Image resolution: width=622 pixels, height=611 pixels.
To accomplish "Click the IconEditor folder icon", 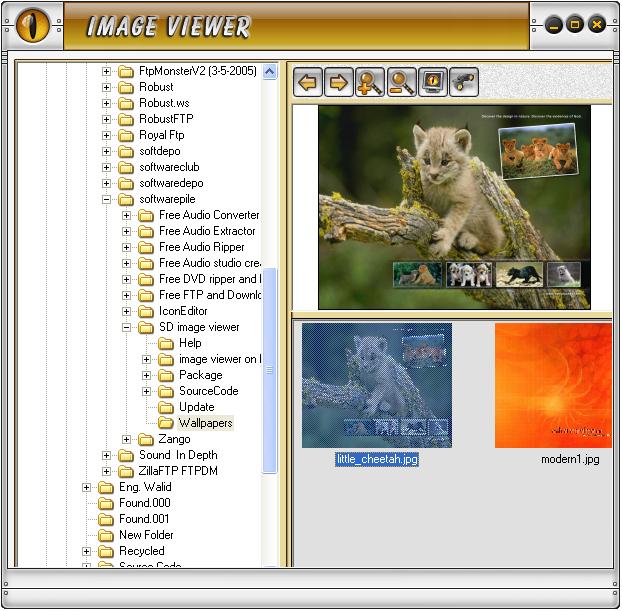I will coord(146,311).
